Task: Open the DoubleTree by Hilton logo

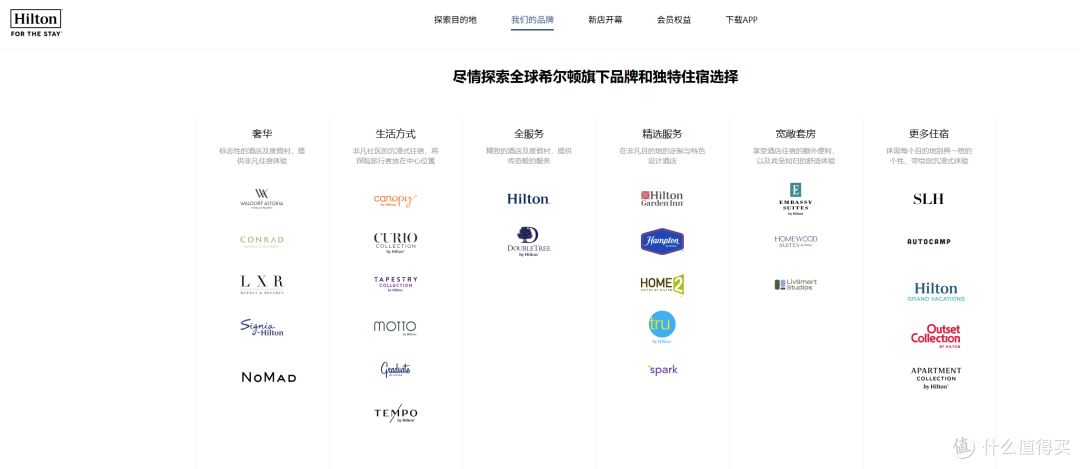Action: click(x=528, y=242)
